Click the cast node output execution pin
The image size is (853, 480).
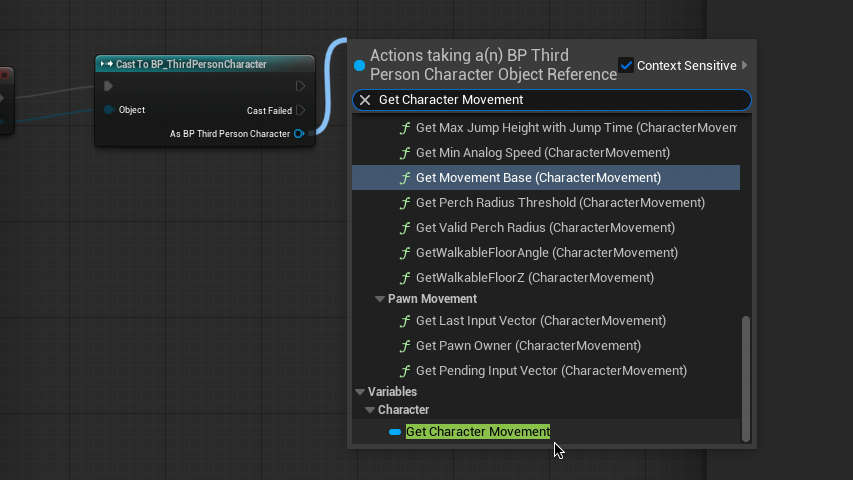click(300, 87)
